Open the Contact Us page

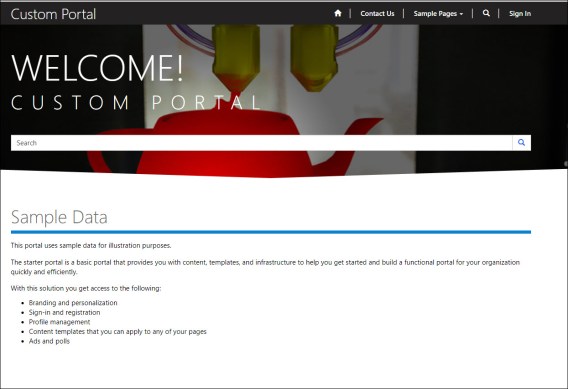coord(377,14)
